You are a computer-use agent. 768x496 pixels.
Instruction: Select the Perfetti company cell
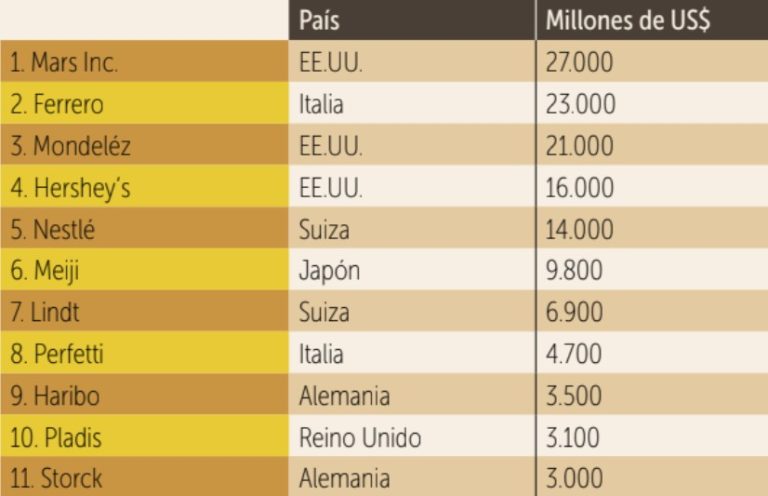coord(59,354)
